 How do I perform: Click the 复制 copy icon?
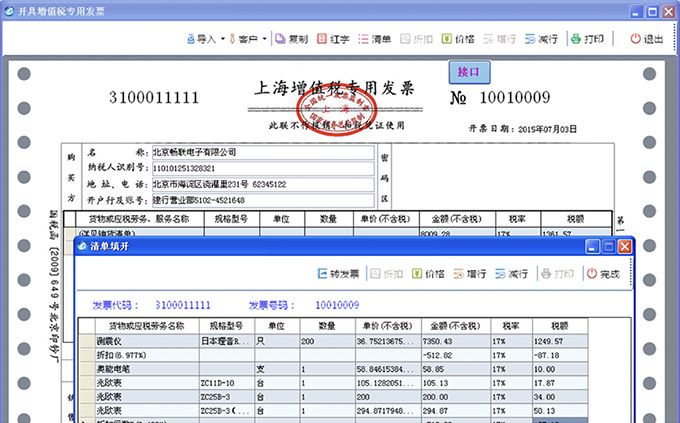[x=280, y=39]
